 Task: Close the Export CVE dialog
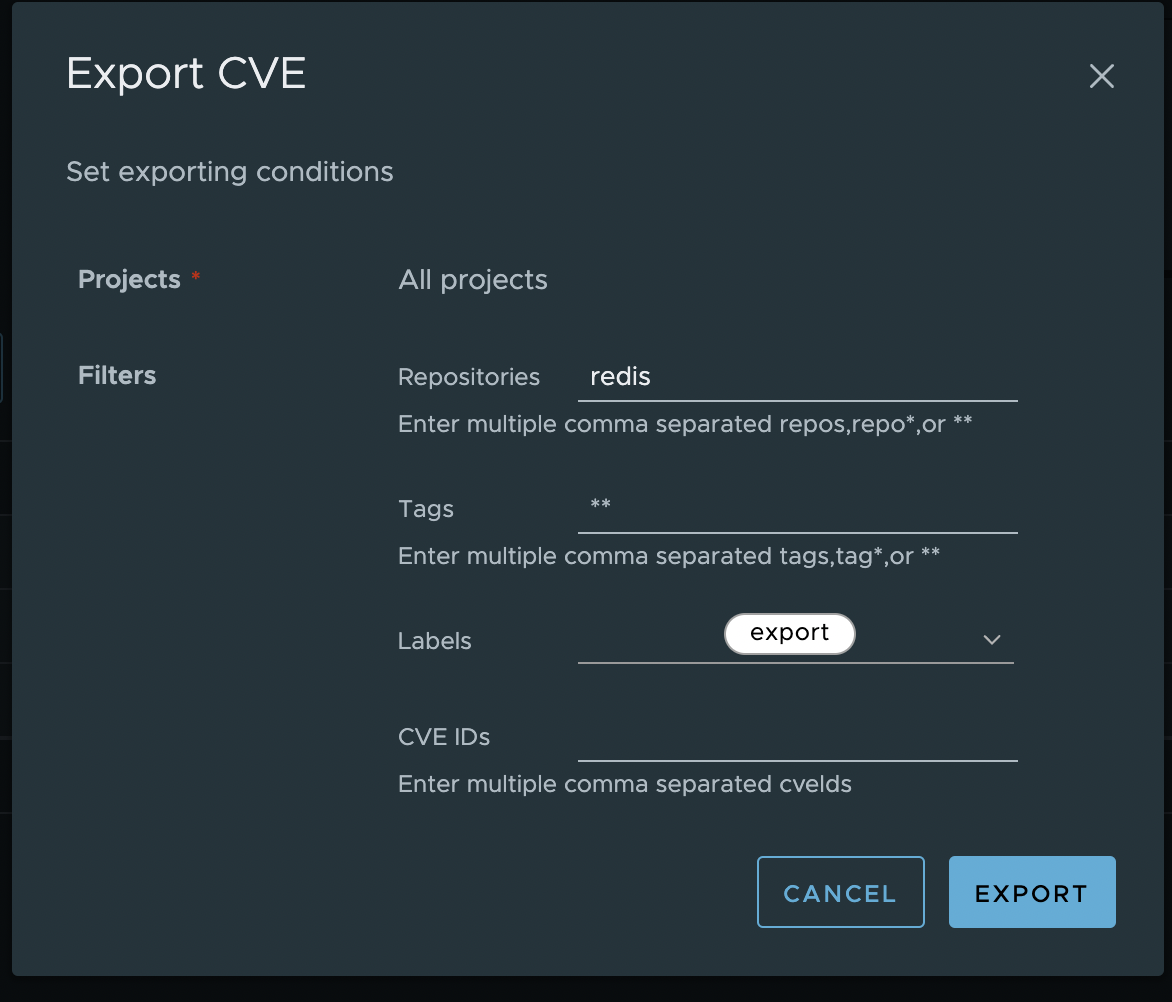(x=1102, y=76)
